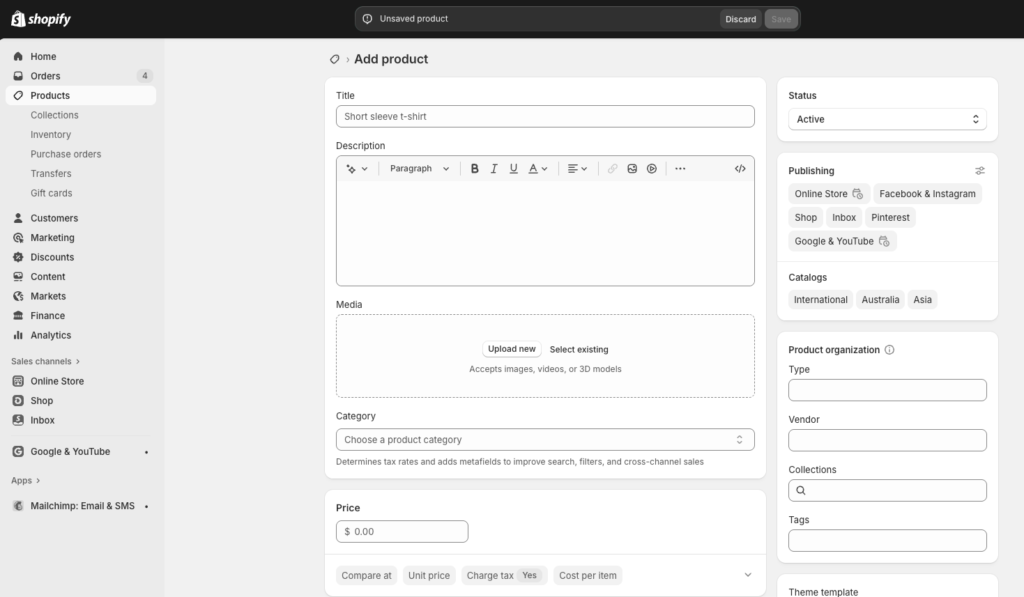Expand the text alignment dropdown
This screenshot has height=597, width=1024.
pos(575,168)
